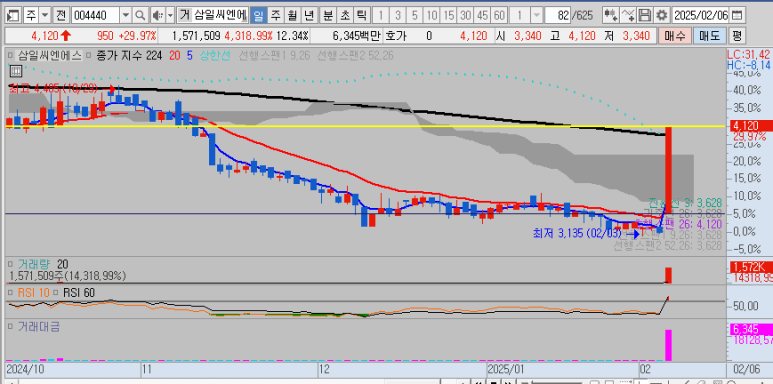
Task: Click the magnifier stock search icon
Action: [x=140, y=15]
